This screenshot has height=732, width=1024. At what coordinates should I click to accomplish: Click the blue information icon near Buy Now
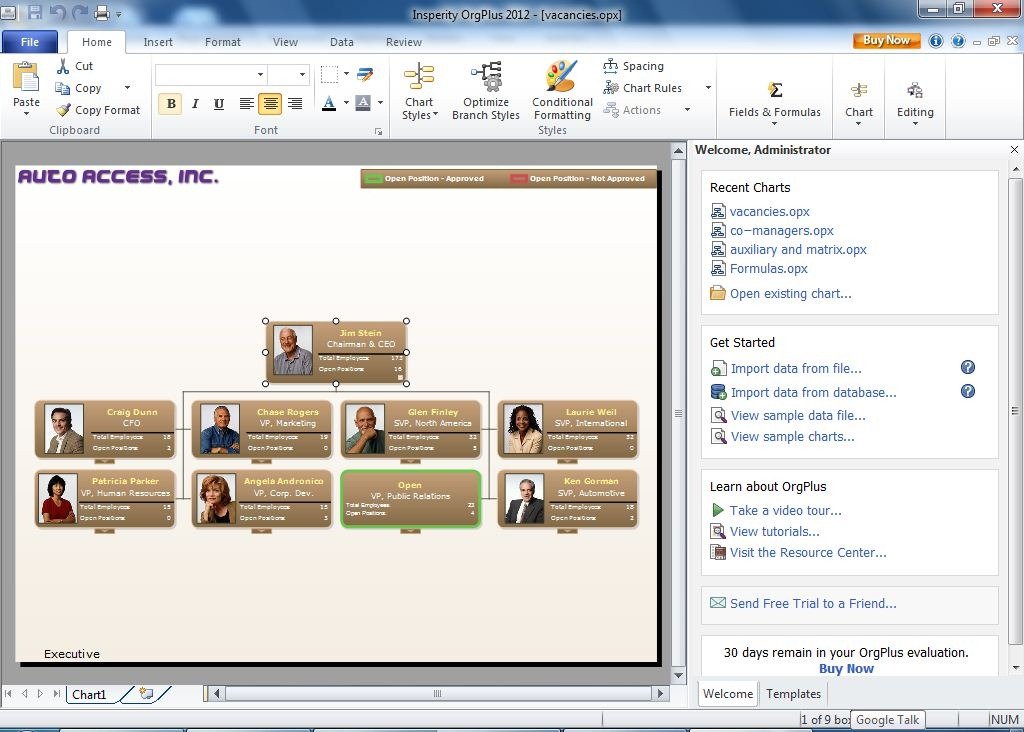pos(936,41)
